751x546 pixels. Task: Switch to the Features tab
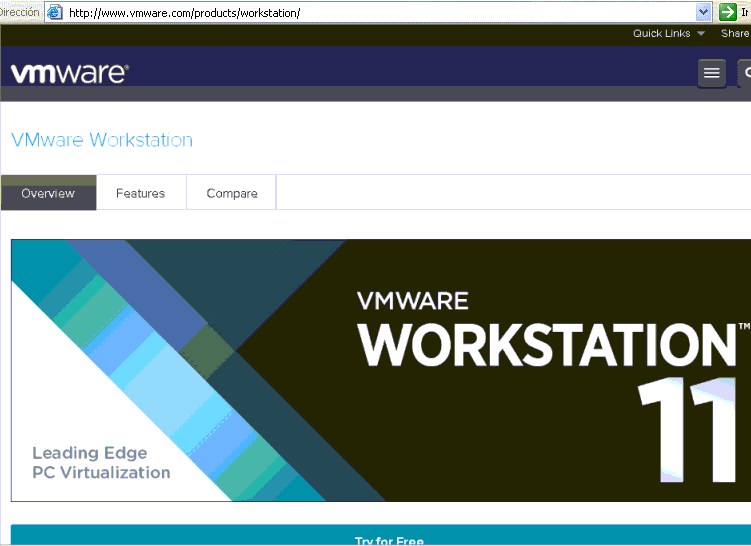140,193
